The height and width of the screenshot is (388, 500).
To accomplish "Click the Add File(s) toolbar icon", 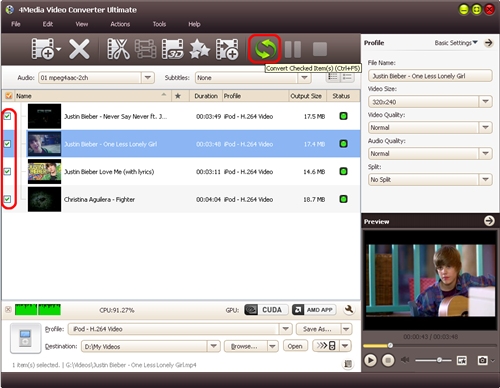I will [43, 49].
